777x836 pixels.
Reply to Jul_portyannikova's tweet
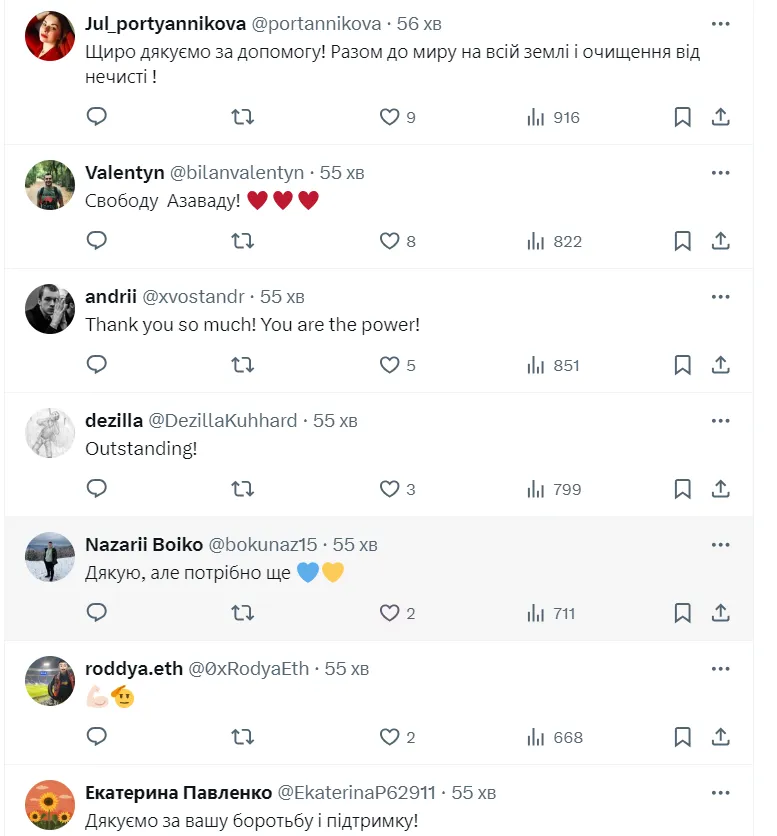tap(97, 116)
